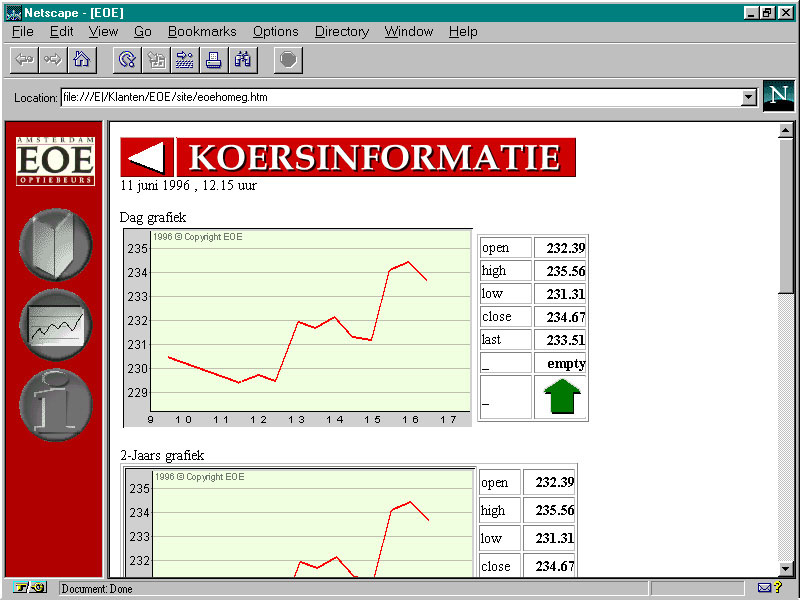Open the Edit menu
The image size is (800, 600).
tap(61, 32)
